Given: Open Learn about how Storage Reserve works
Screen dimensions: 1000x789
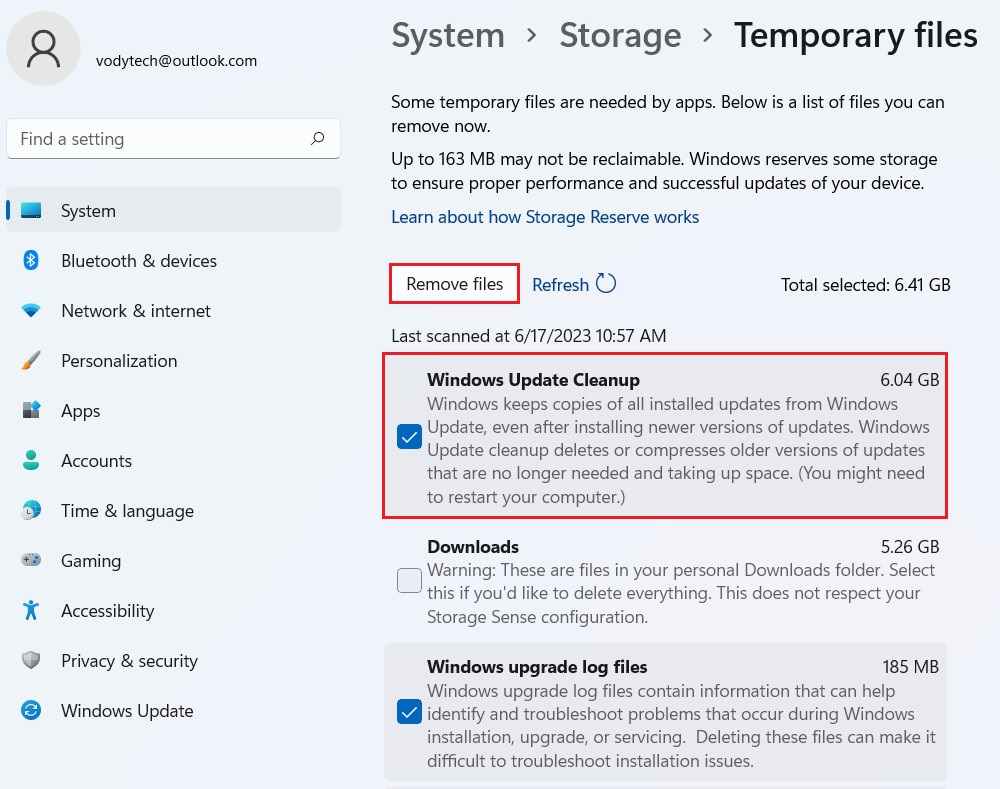Looking at the screenshot, I should (545, 217).
